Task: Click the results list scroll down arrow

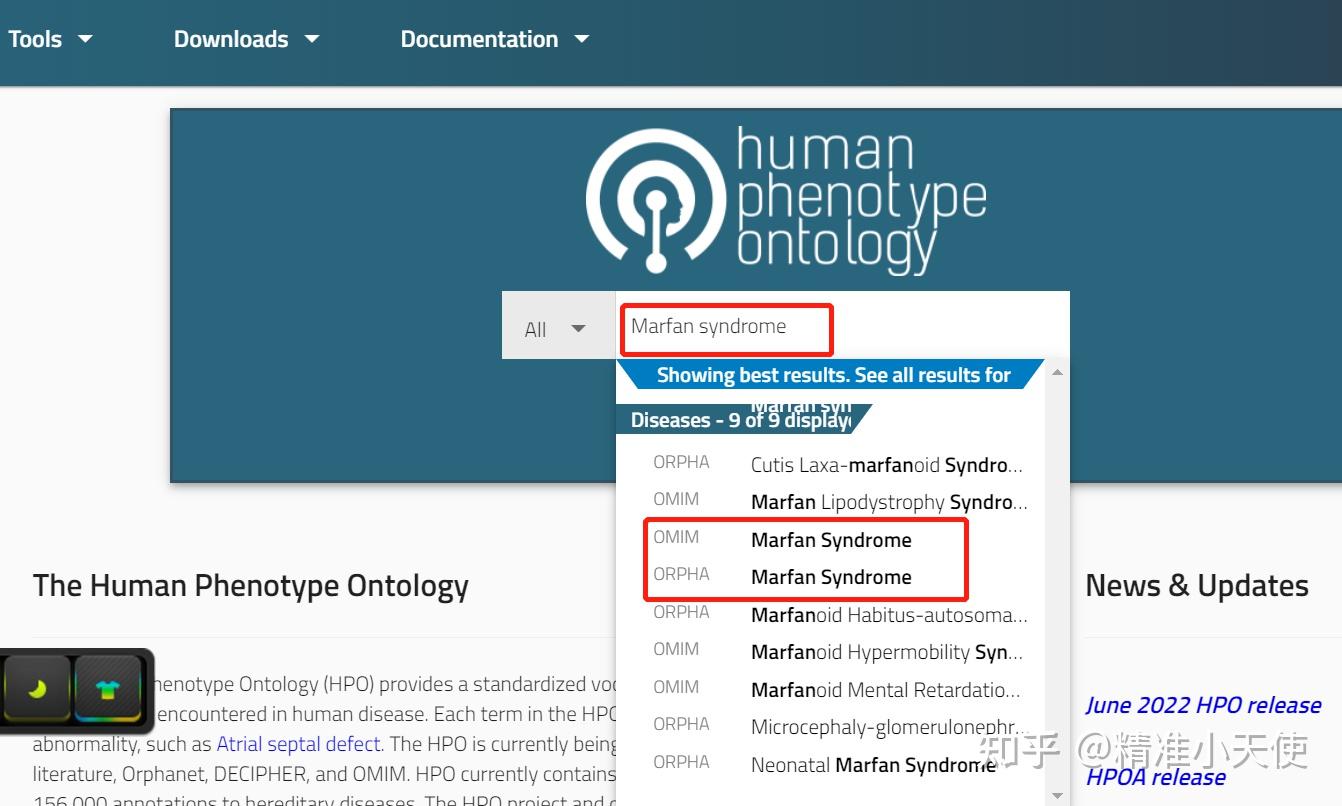Action: click(x=1057, y=796)
